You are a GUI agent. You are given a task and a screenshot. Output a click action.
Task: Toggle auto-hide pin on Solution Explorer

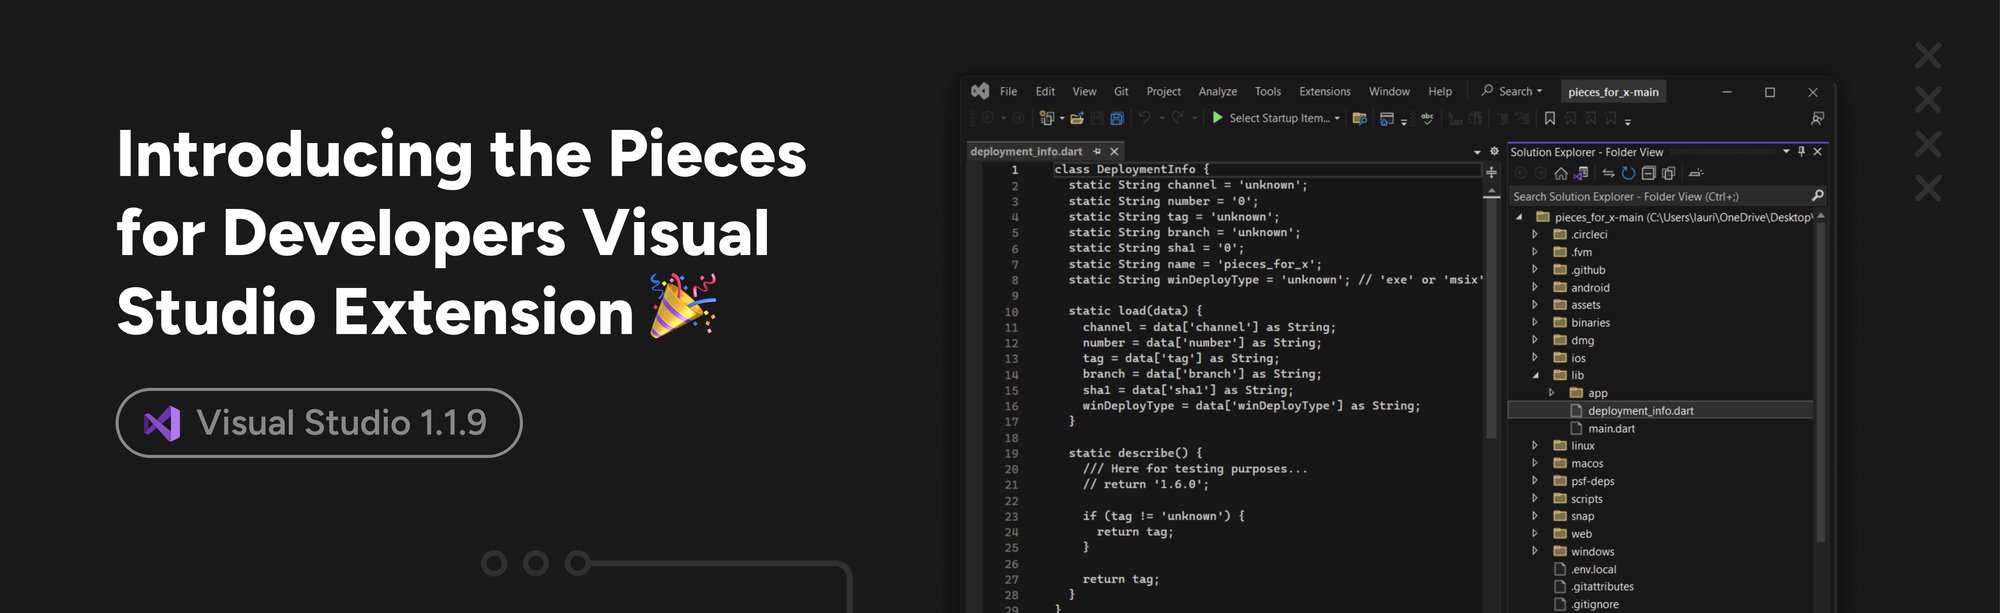coord(1801,152)
